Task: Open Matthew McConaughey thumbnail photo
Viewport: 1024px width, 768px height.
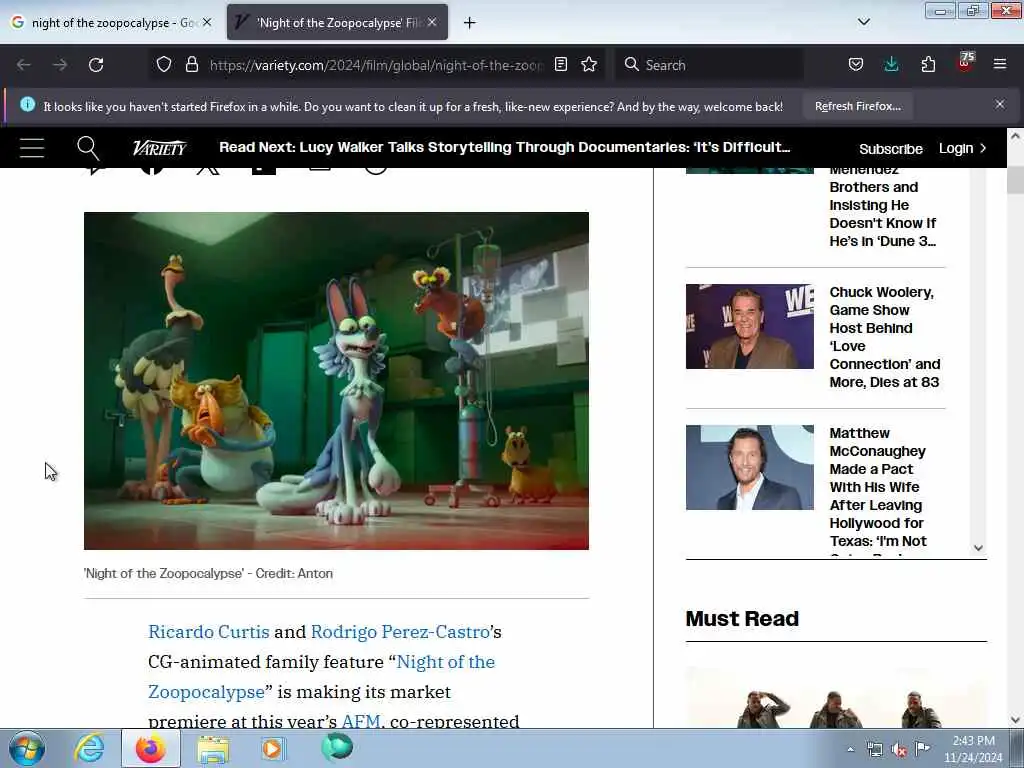Action: point(750,468)
